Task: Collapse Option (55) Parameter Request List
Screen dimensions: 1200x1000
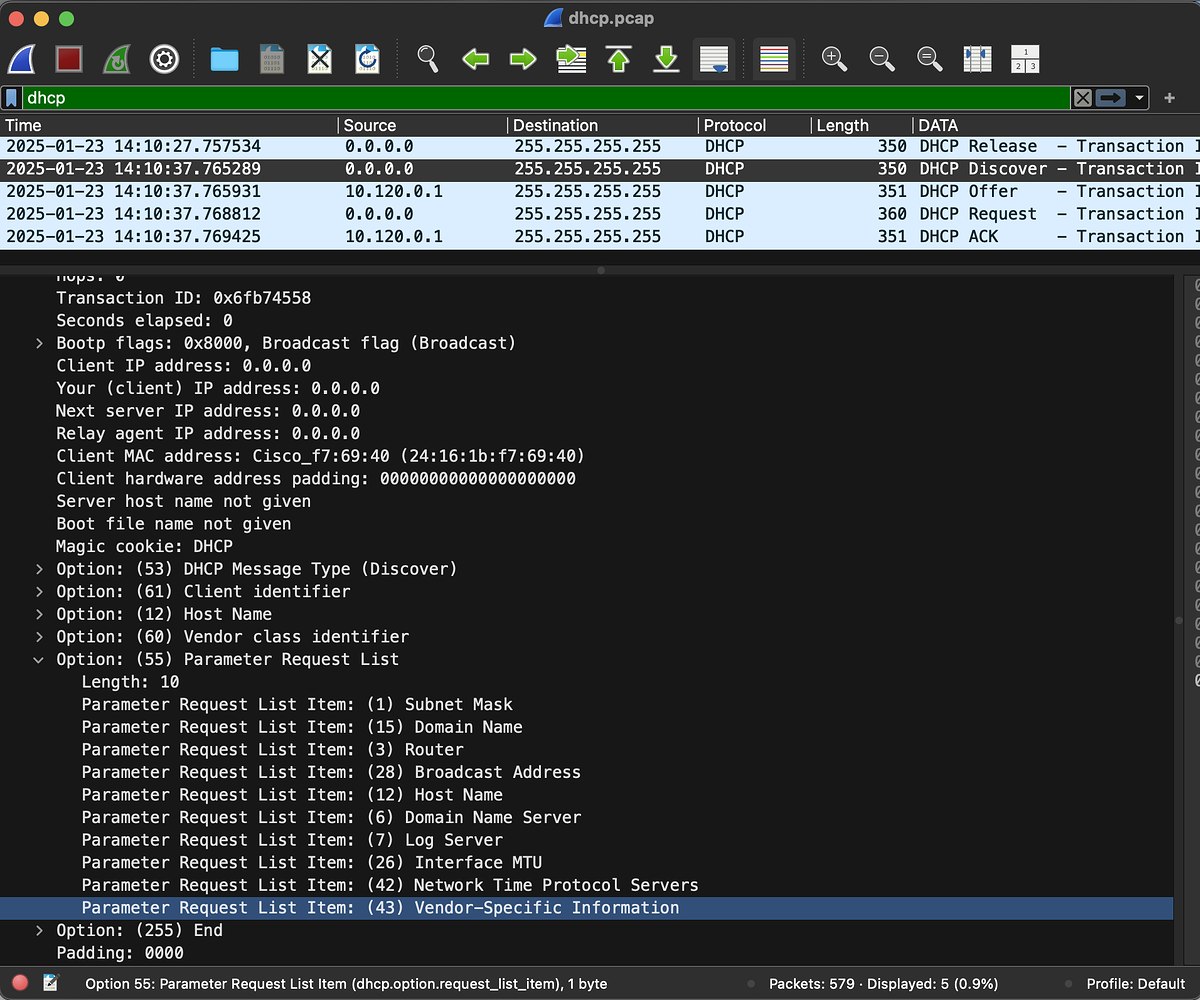Action: (x=39, y=660)
